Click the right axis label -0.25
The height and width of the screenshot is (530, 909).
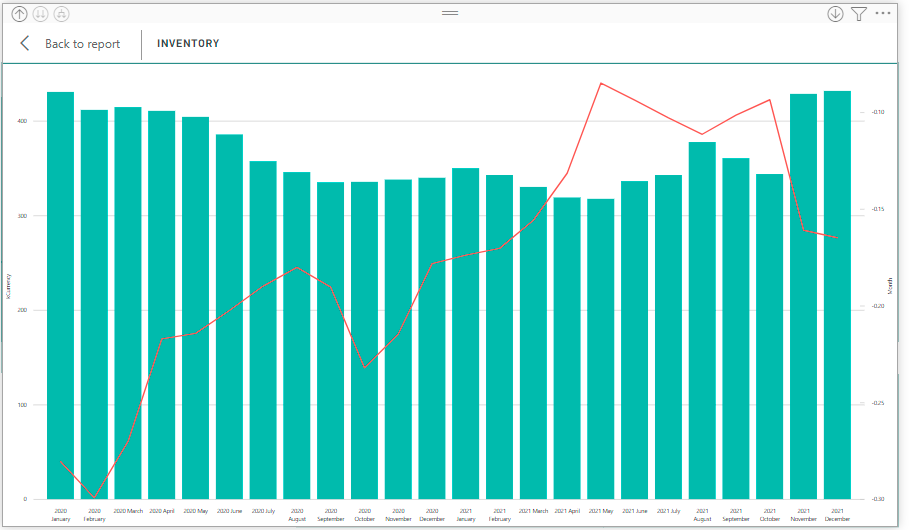[x=878, y=402]
